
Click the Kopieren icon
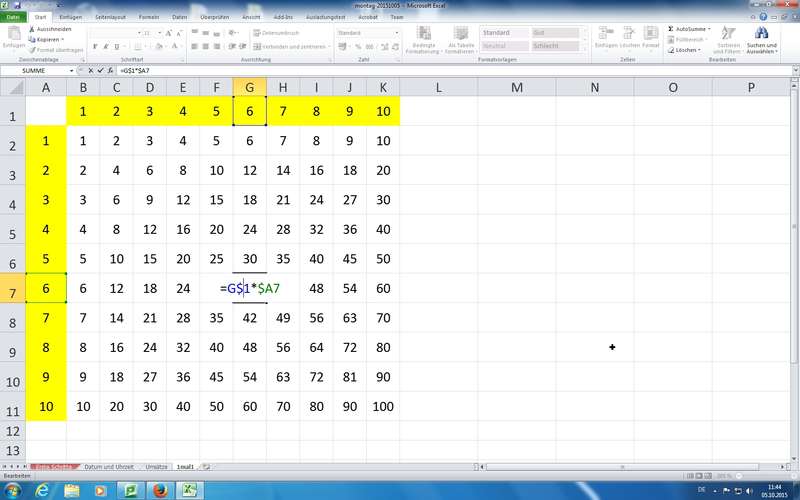click(32, 39)
